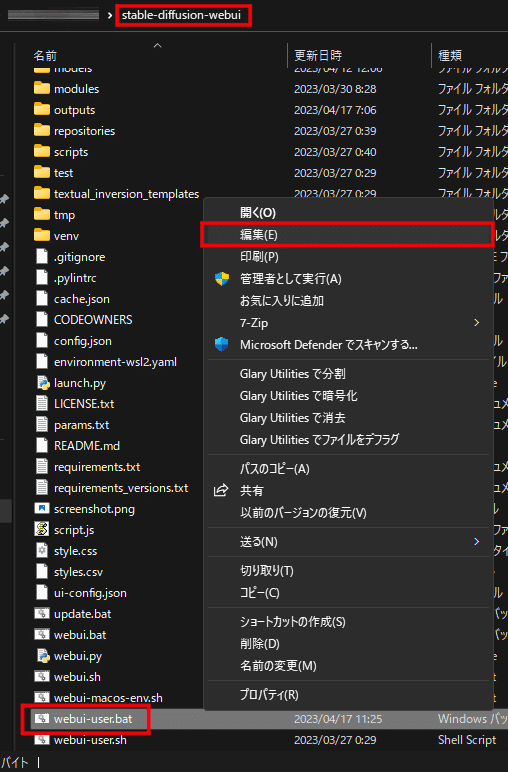The height and width of the screenshot is (772, 508).
Task: Click the textual_inversion_templates folder icon
Action: pyautogui.click(x=42, y=193)
